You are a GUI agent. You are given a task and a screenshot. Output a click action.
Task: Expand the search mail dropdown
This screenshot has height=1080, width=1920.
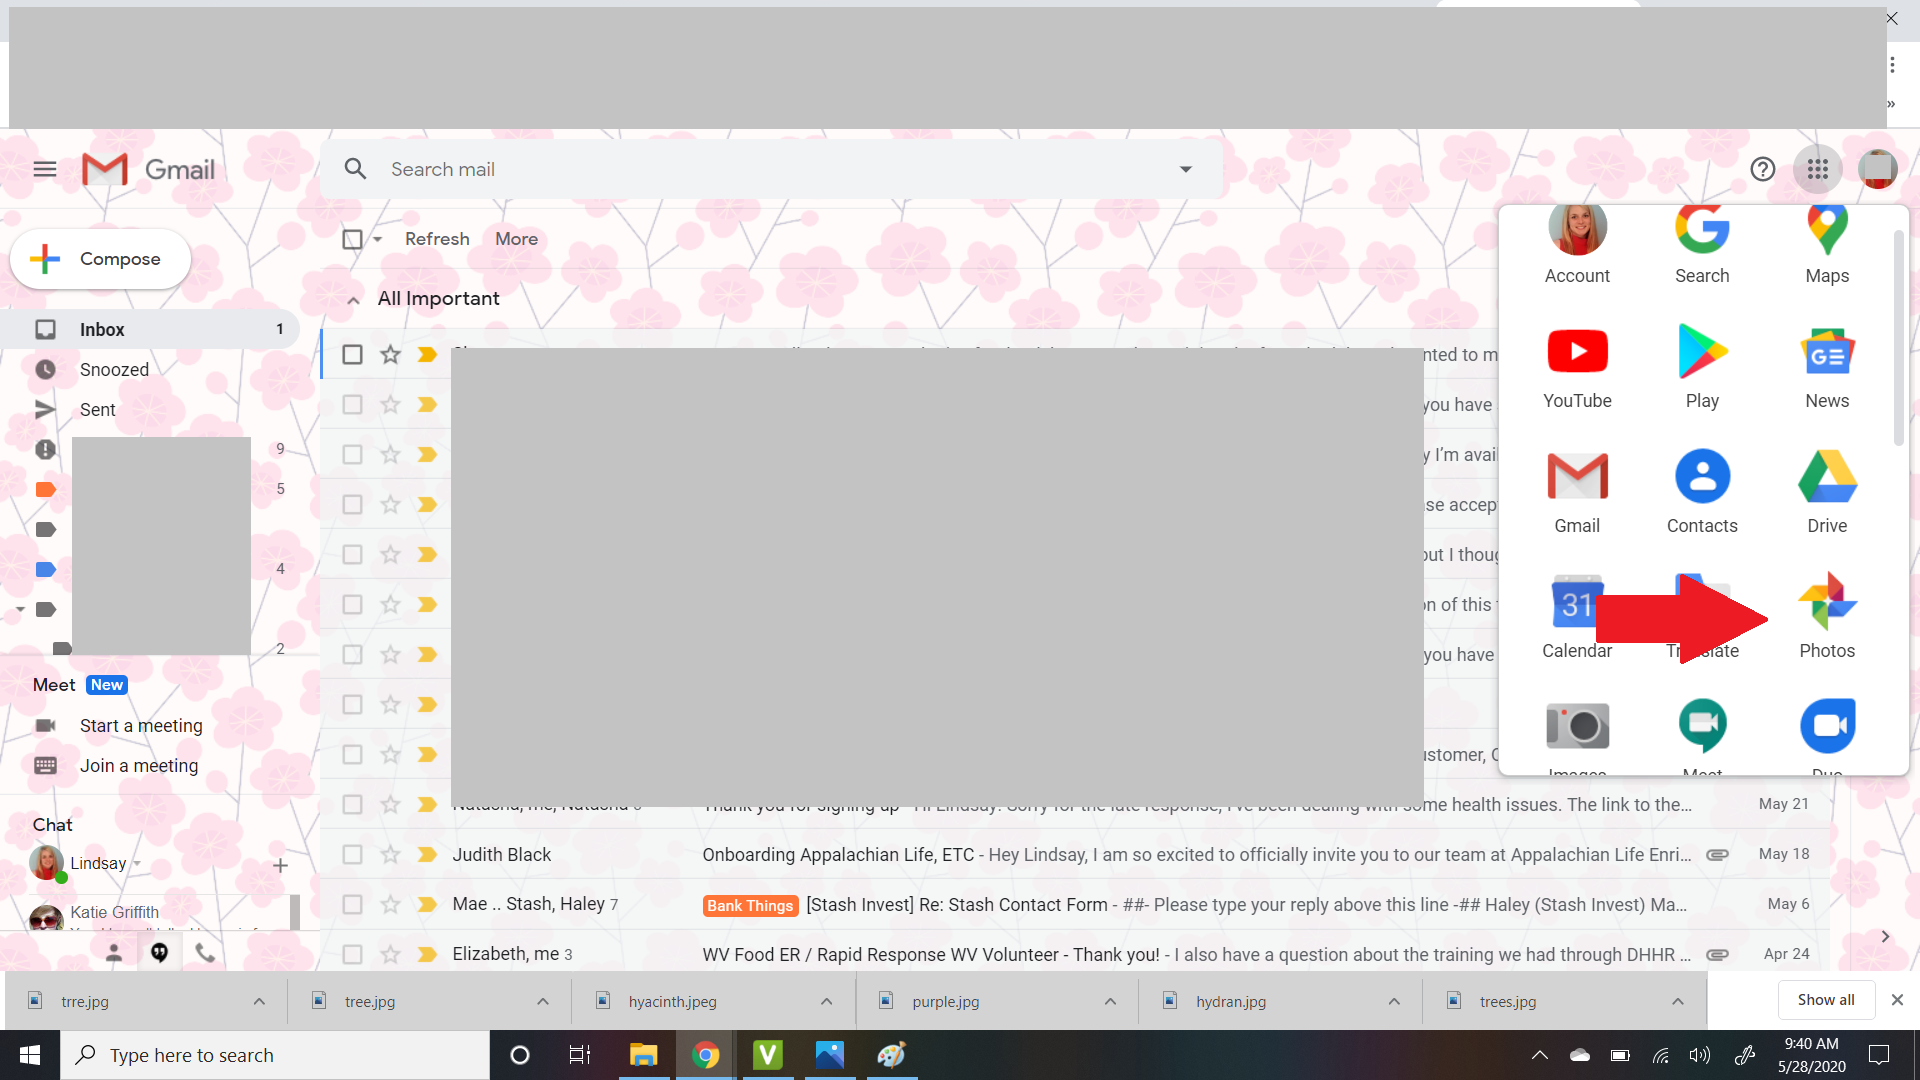coord(1184,167)
